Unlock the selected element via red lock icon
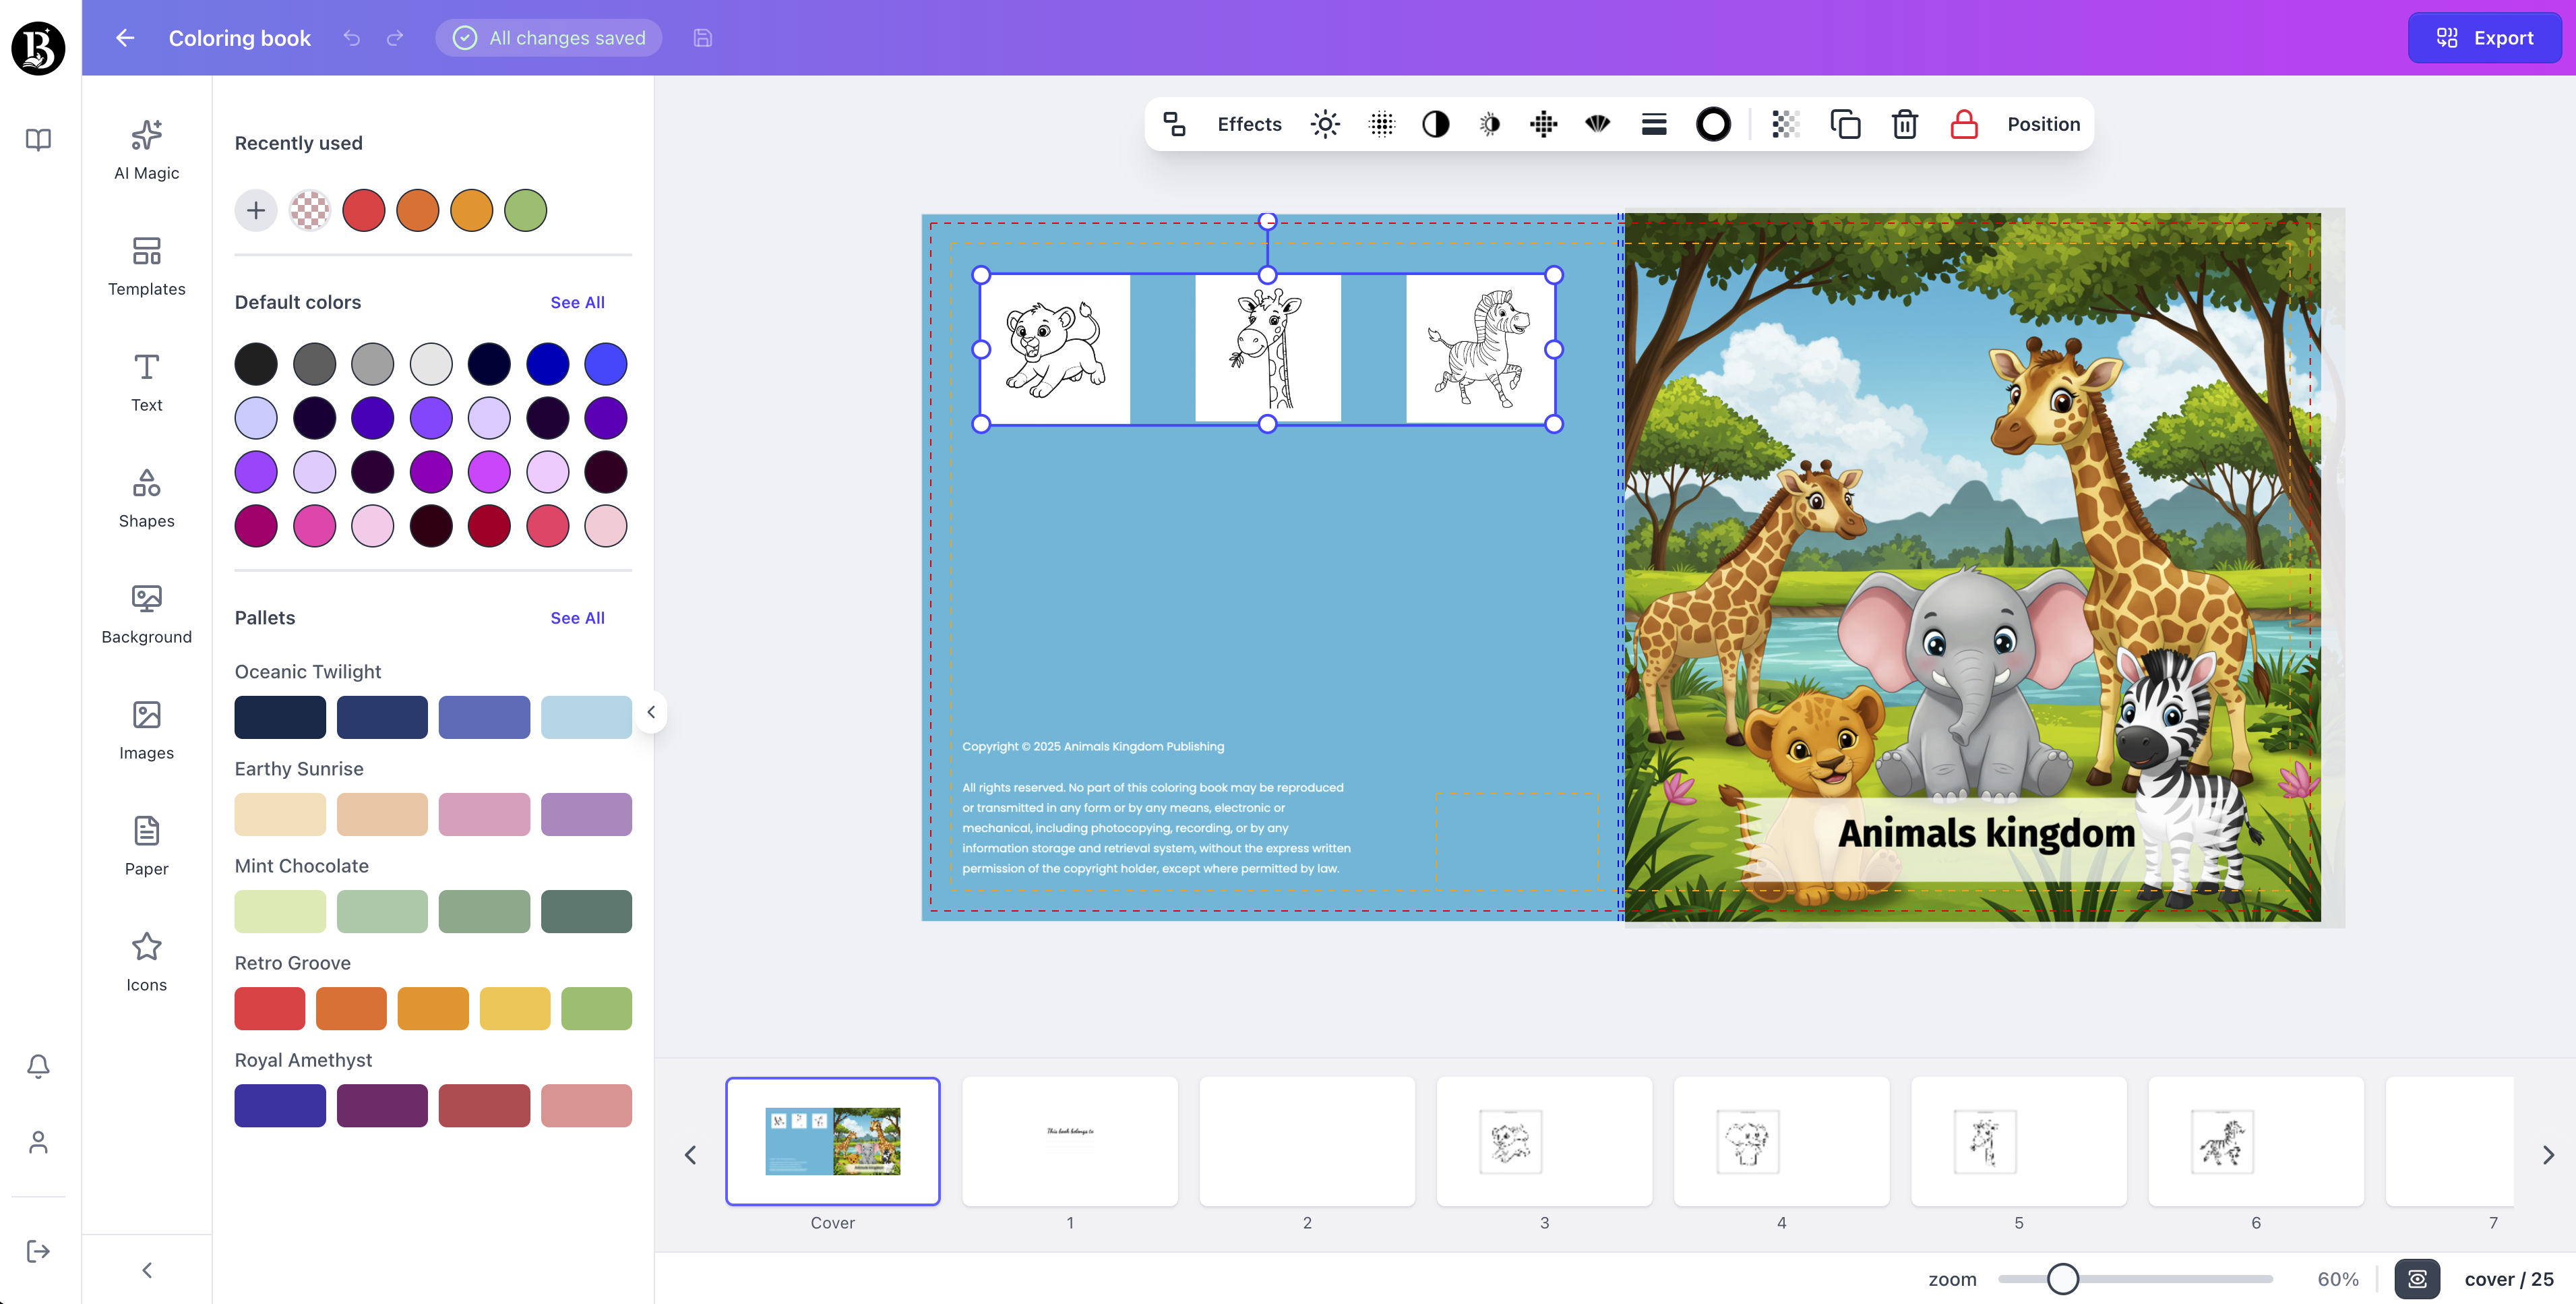The width and height of the screenshot is (2576, 1304). 1963,124
